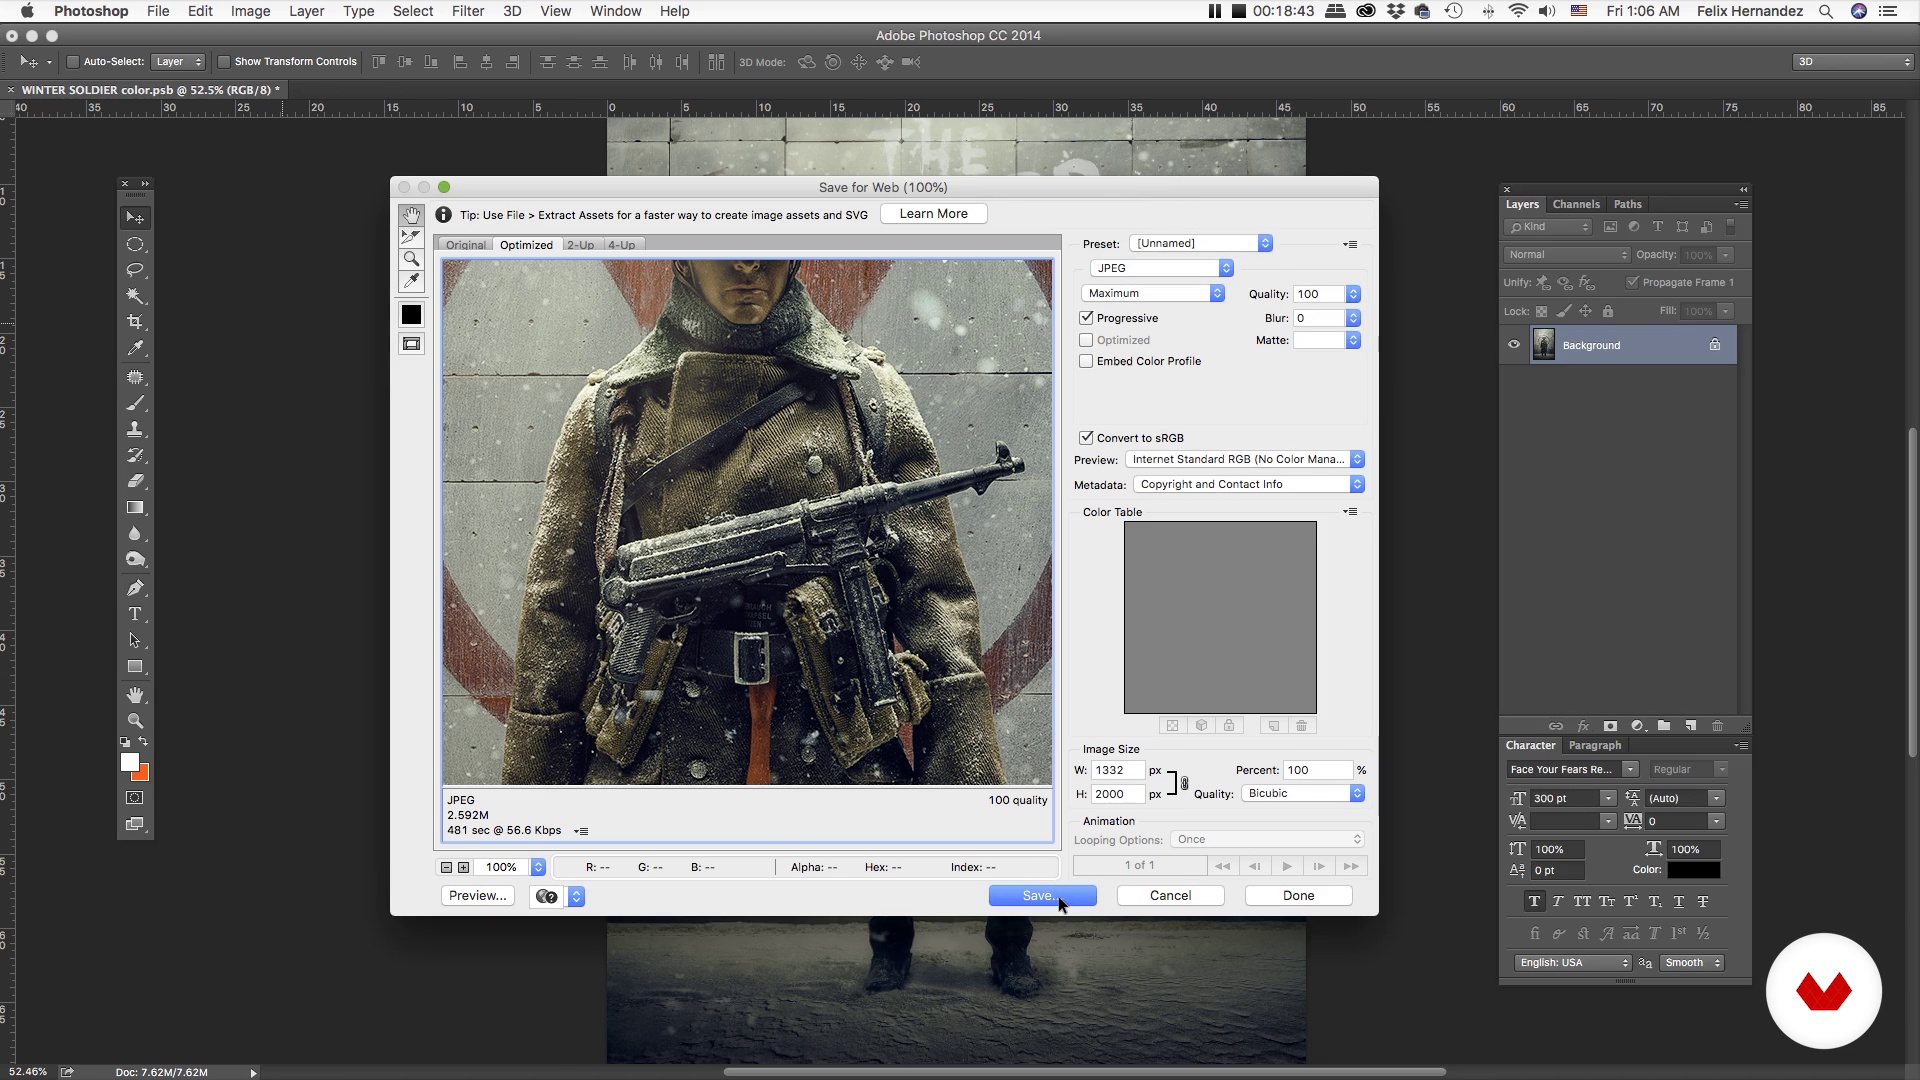Image resolution: width=1920 pixels, height=1080 pixels.
Task: Click the browser preview icon button
Action: tap(547, 896)
